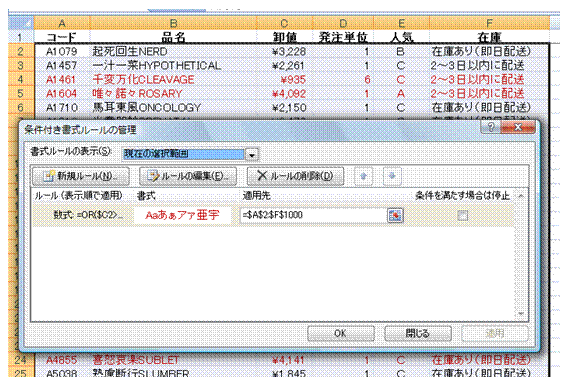Click cell 喜怒哀楽SUBLET in row 24

pos(174,360)
